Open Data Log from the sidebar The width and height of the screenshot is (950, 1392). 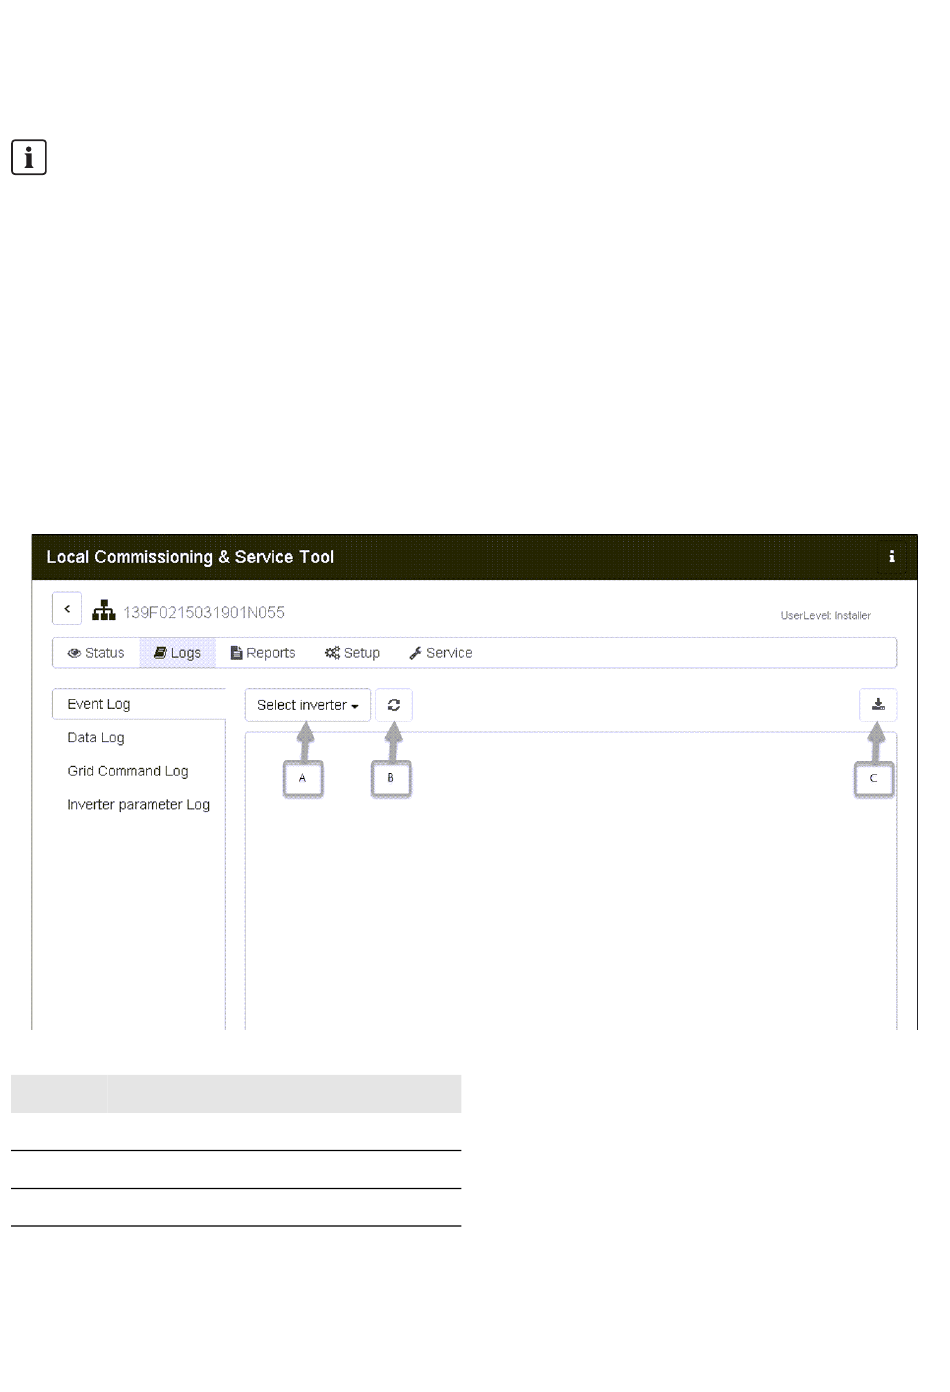coord(96,738)
